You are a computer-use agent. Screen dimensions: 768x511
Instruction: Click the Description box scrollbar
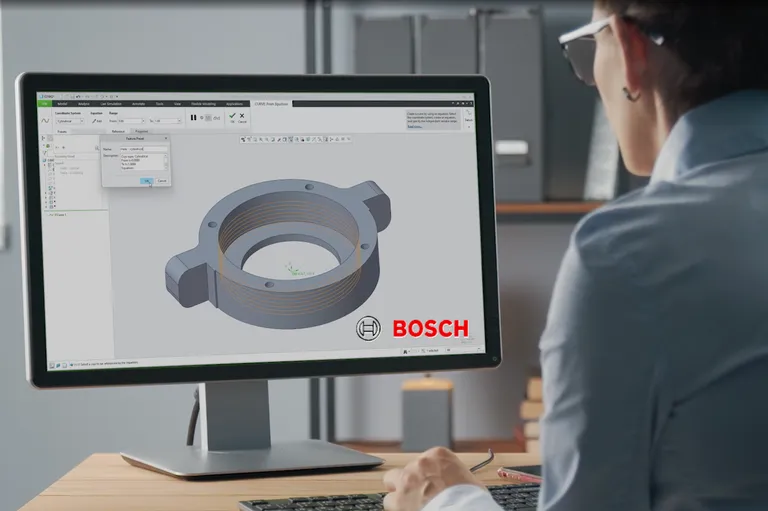pyautogui.click(x=167, y=161)
